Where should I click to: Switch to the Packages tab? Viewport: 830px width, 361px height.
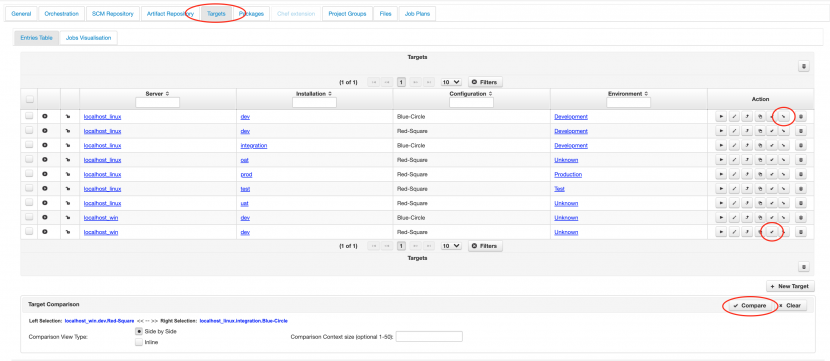251,14
